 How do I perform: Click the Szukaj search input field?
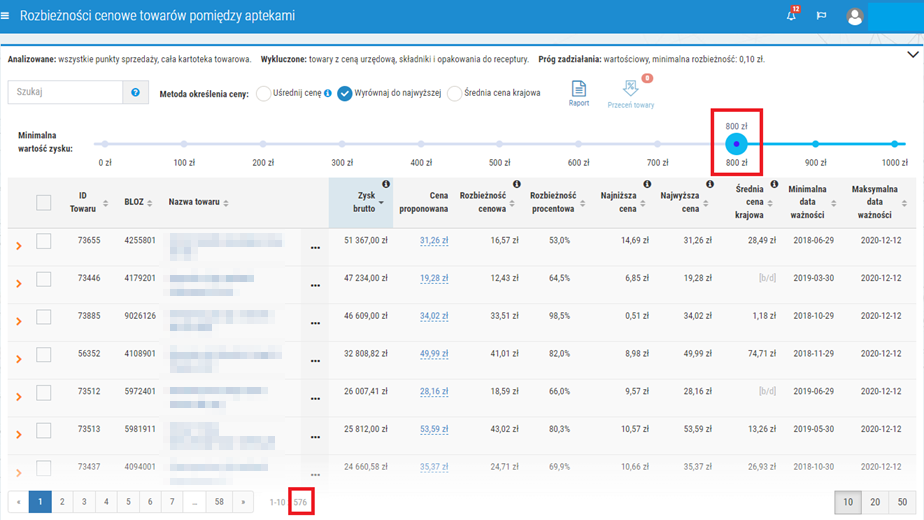65,93
